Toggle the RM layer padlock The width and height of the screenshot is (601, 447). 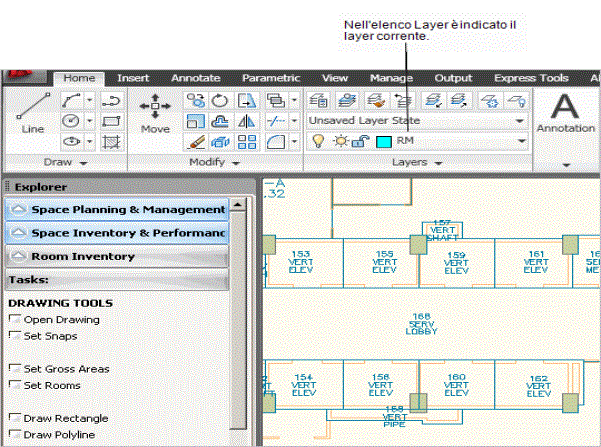pyautogui.click(x=360, y=141)
